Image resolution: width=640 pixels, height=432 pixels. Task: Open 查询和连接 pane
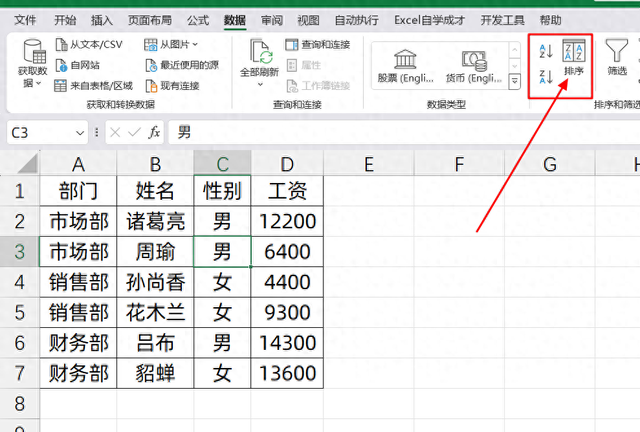tap(318, 45)
